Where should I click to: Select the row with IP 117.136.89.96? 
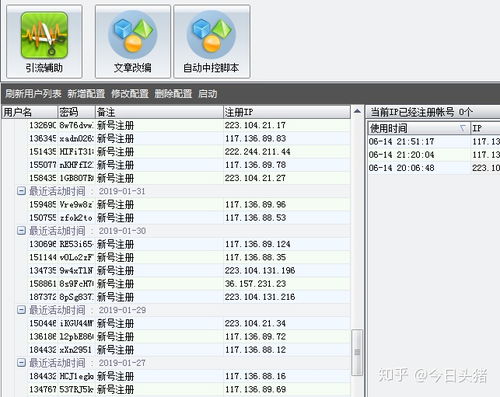pos(189,204)
